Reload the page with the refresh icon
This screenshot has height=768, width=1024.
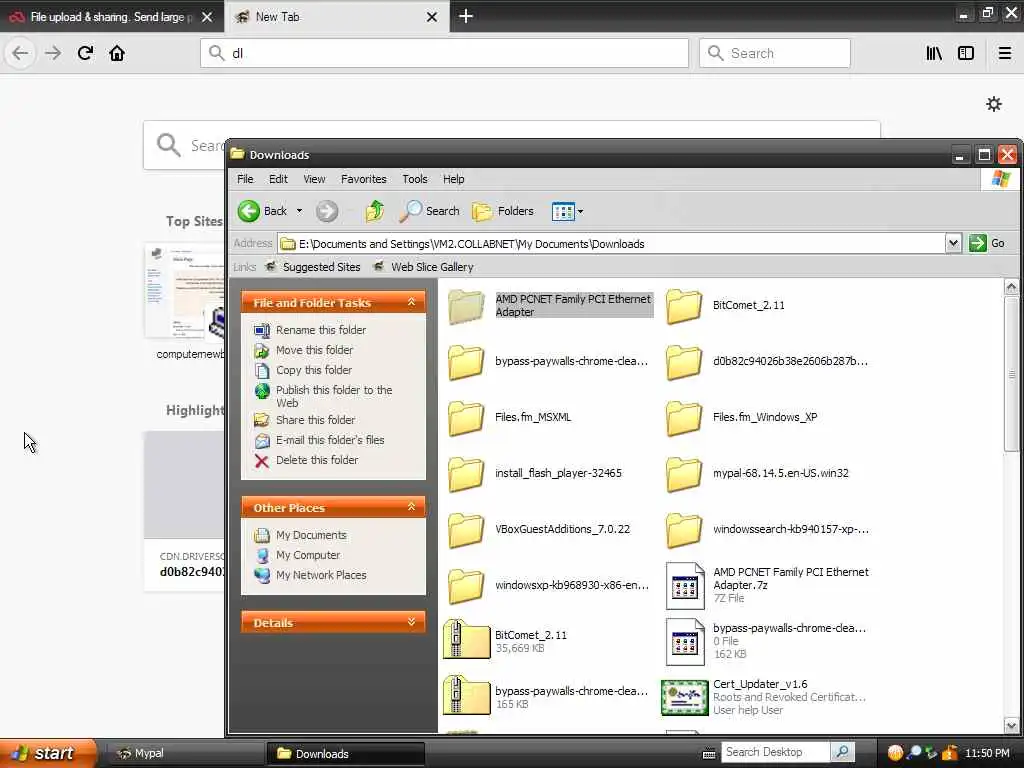85,53
